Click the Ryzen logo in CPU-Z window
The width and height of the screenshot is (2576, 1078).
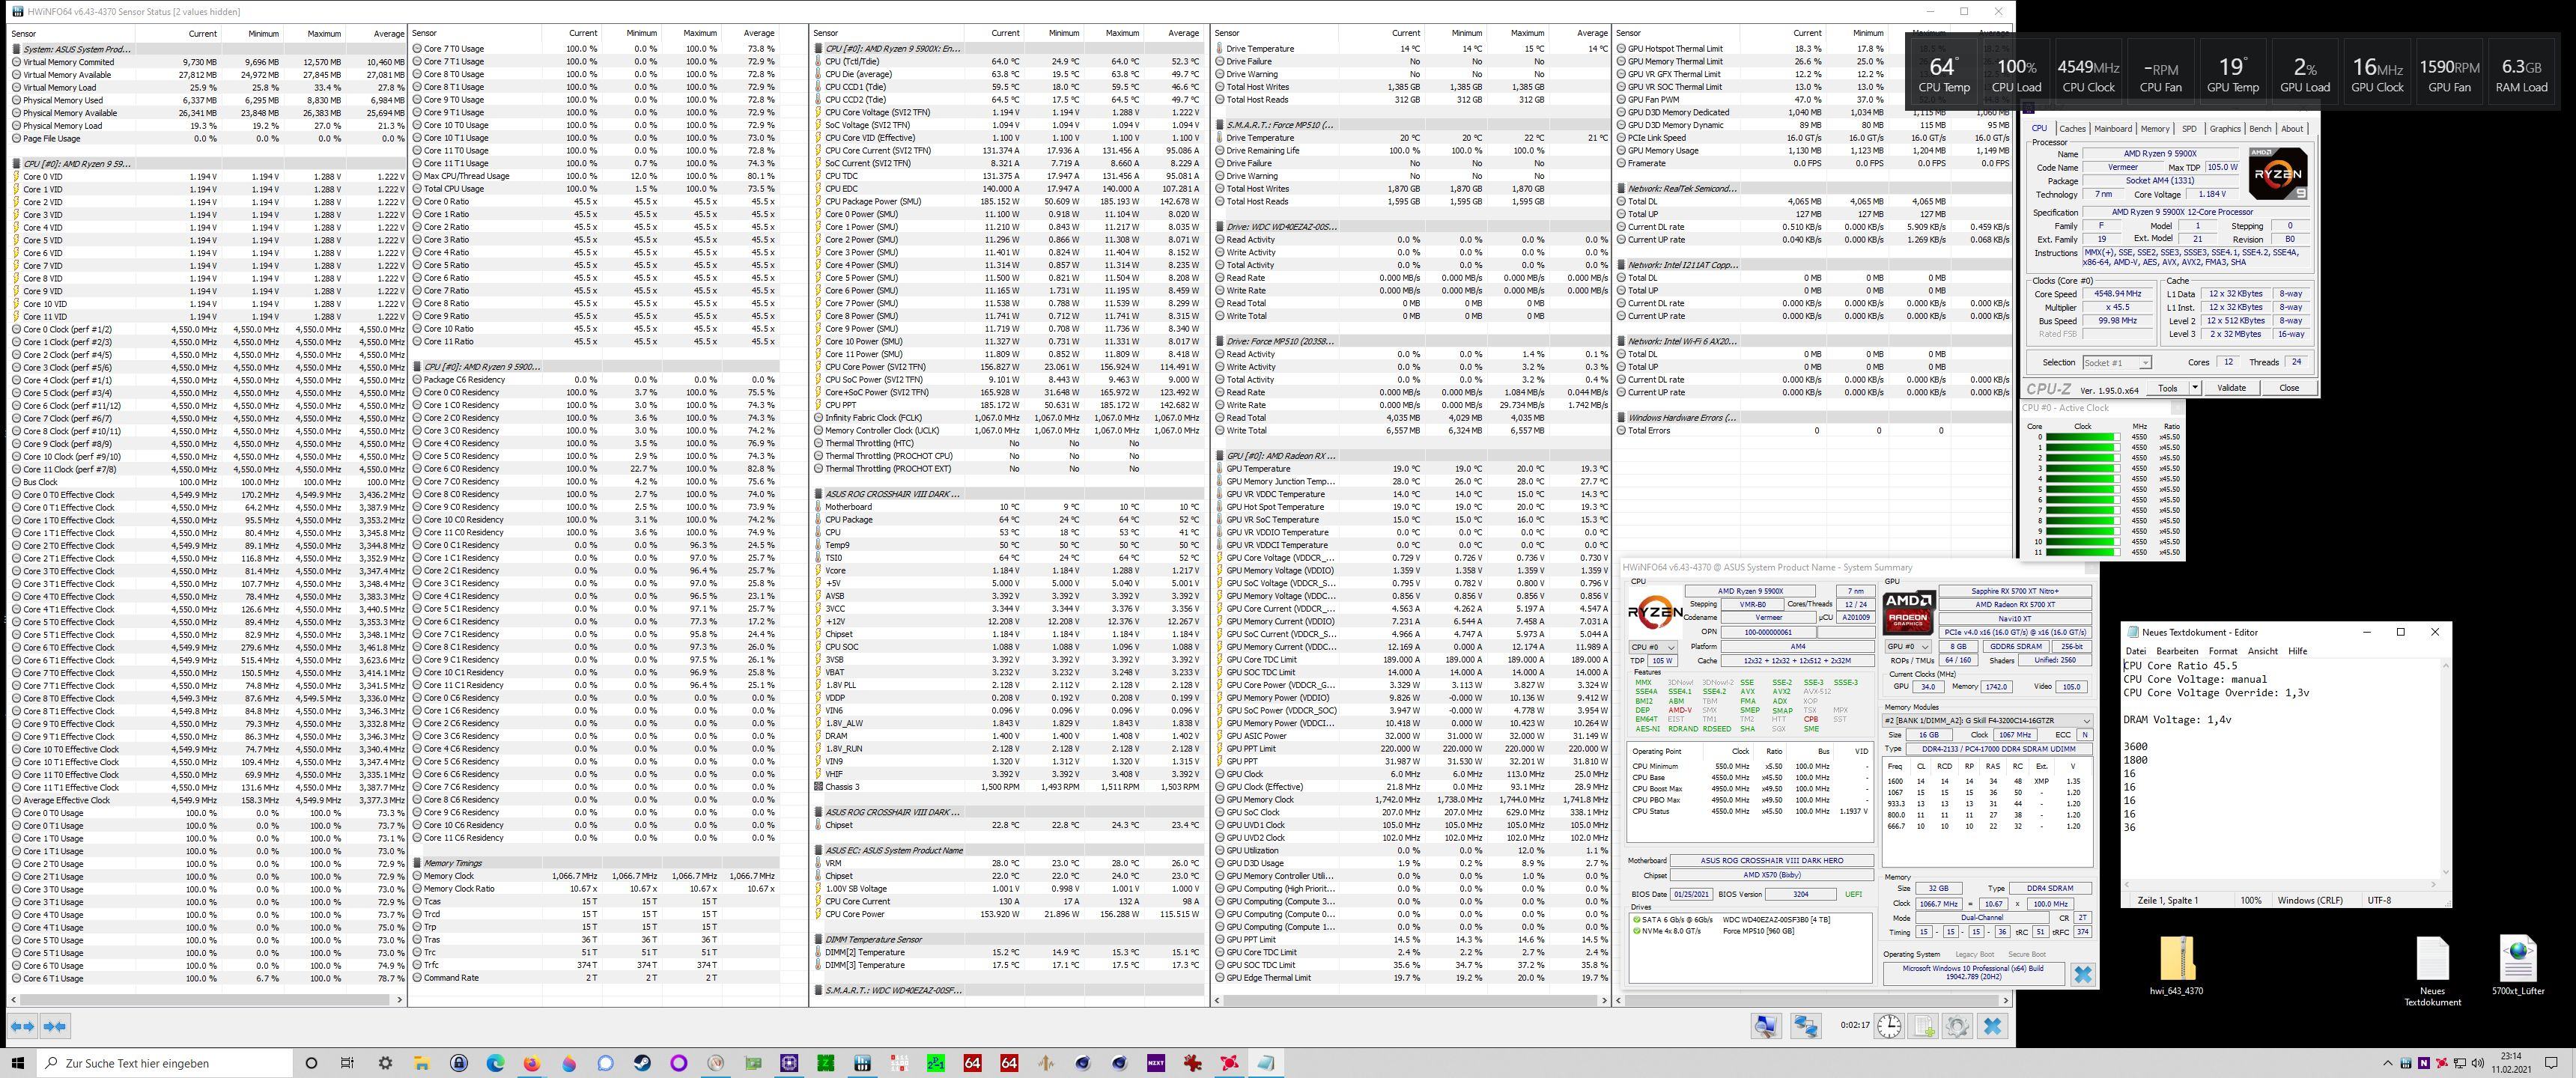2278,174
